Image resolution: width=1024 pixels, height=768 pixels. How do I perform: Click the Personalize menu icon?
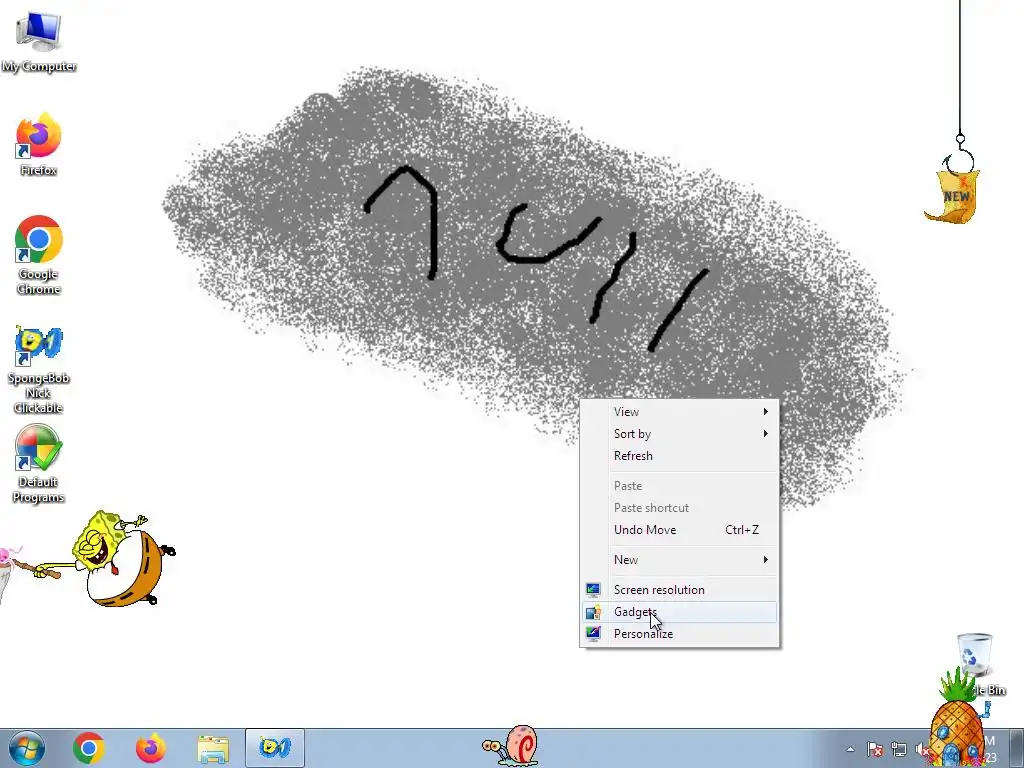tap(593, 633)
